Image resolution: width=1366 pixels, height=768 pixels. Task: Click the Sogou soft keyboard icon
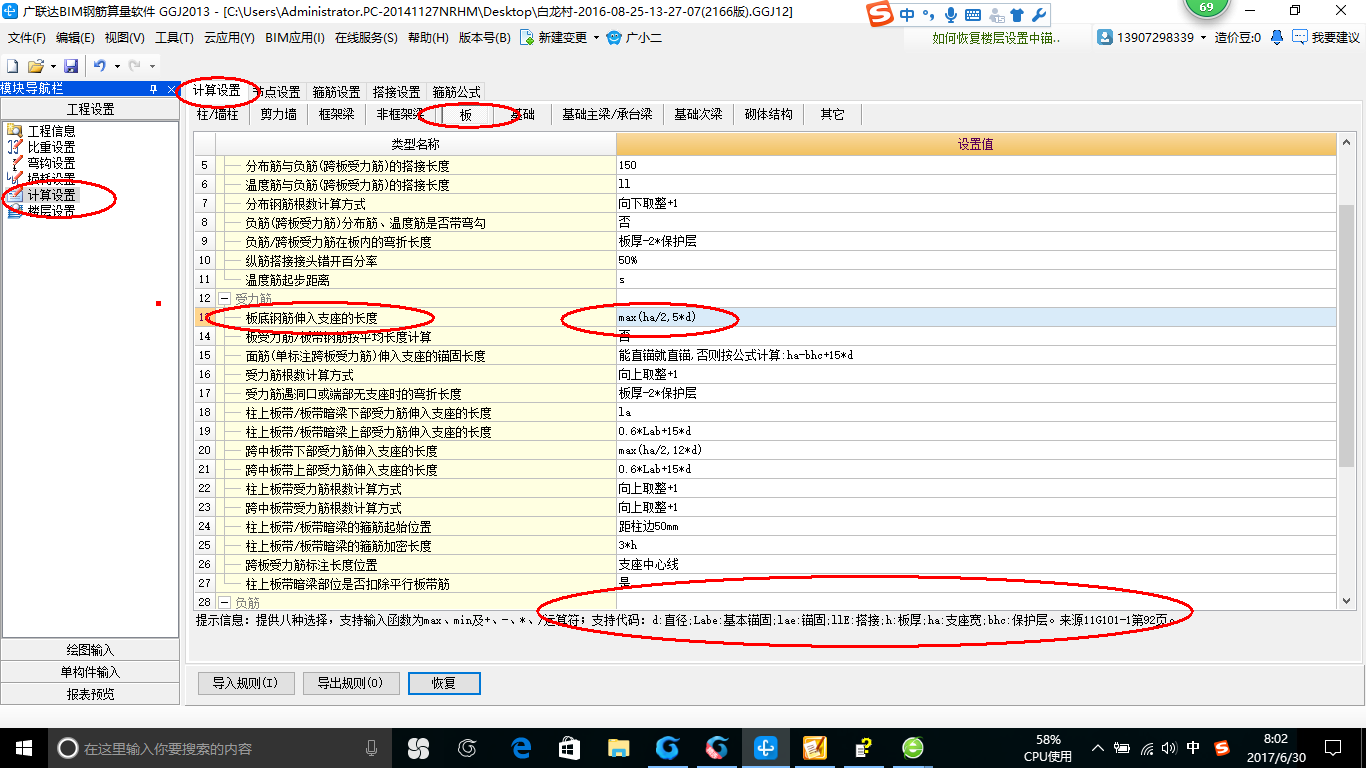973,15
